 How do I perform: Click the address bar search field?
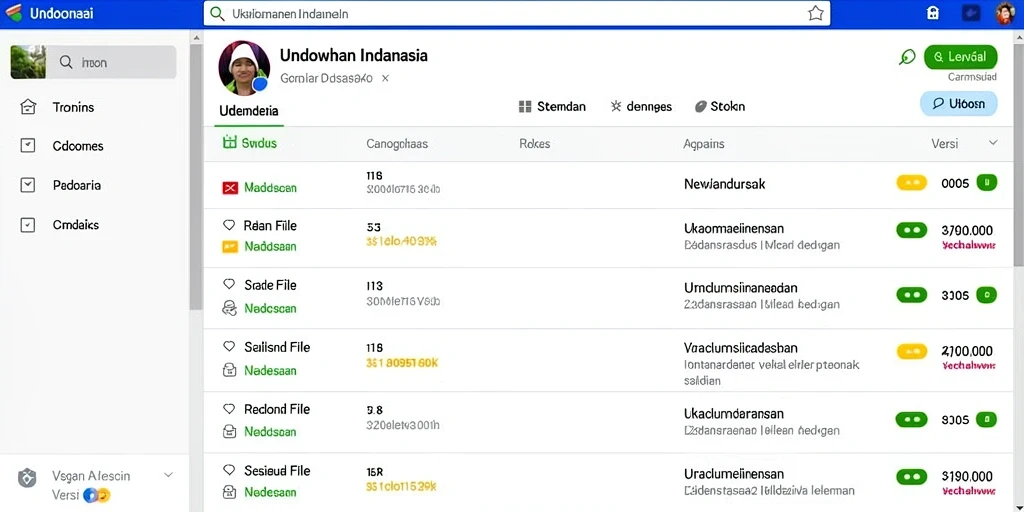tap(517, 14)
